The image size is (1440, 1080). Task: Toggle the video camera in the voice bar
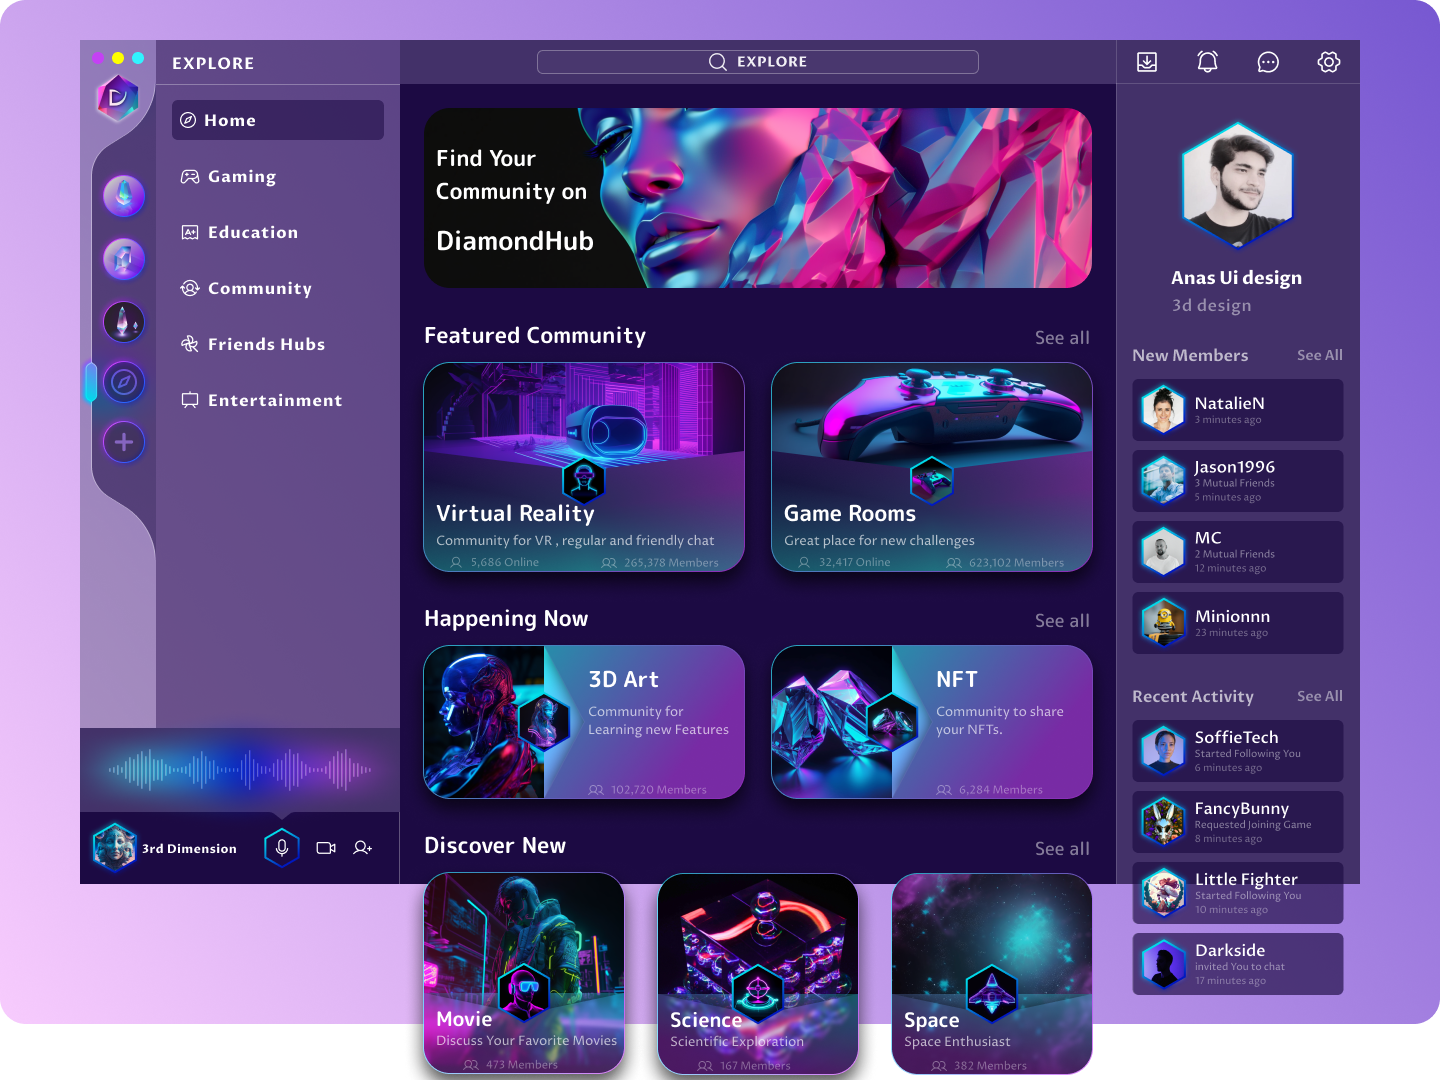click(x=324, y=847)
